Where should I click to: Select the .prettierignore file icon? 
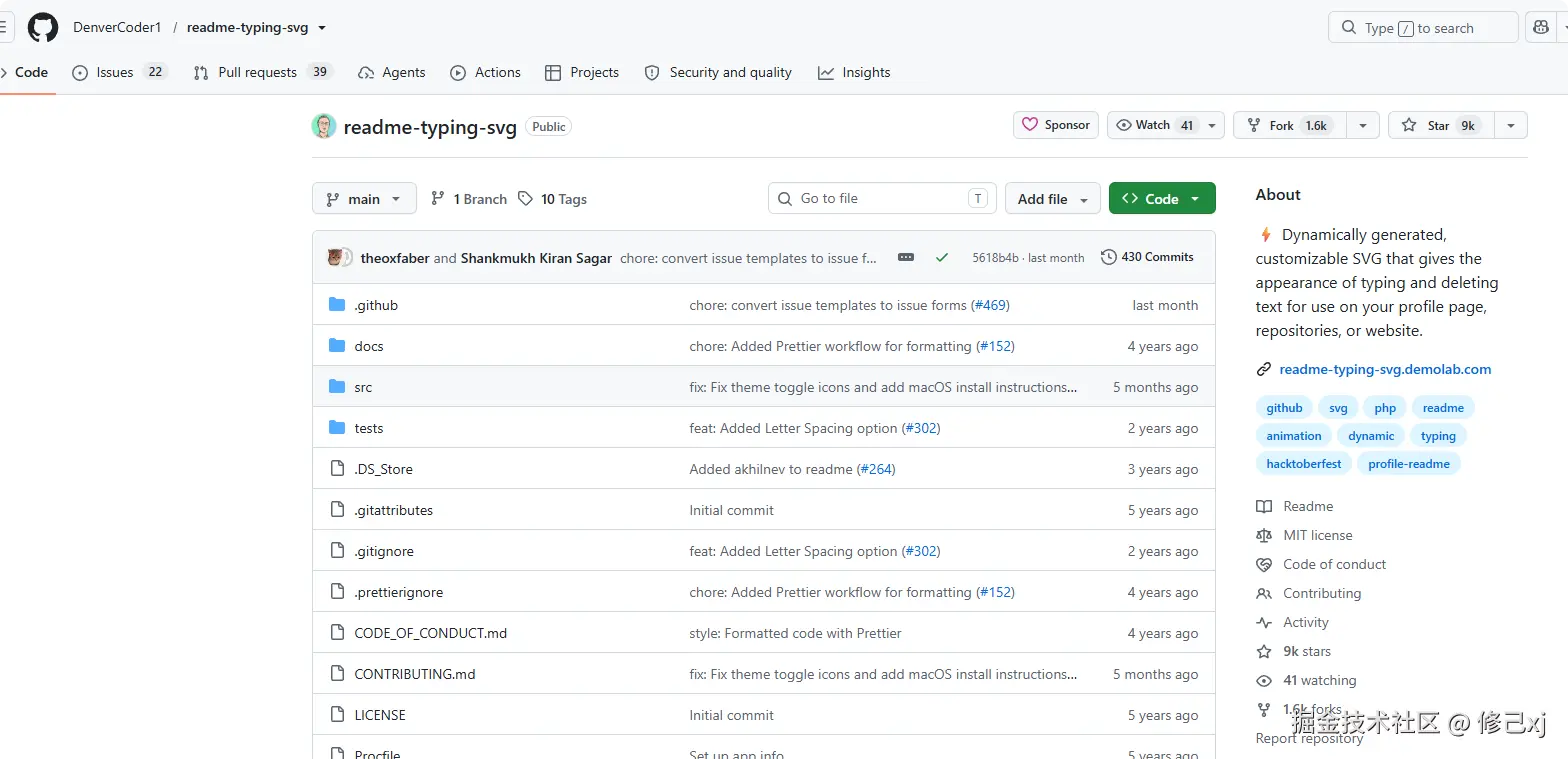pyautogui.click(x=337, y=592)
